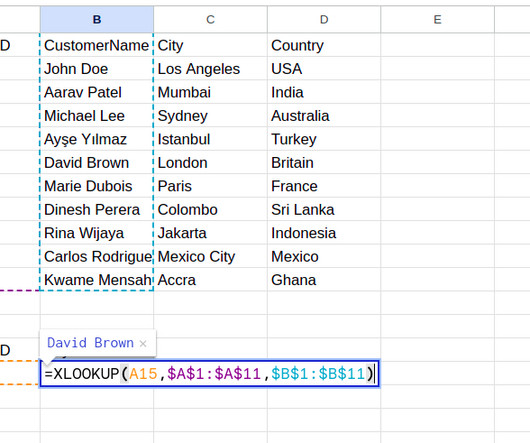Select the Colombo cell
530x443 pixels.
[210, 209]
